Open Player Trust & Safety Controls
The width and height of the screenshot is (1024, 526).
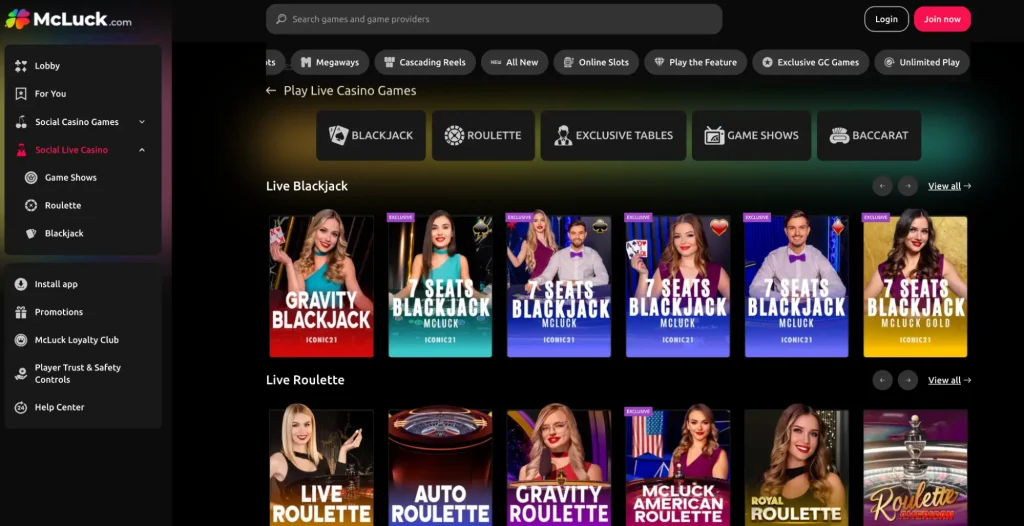pos(77,373)
